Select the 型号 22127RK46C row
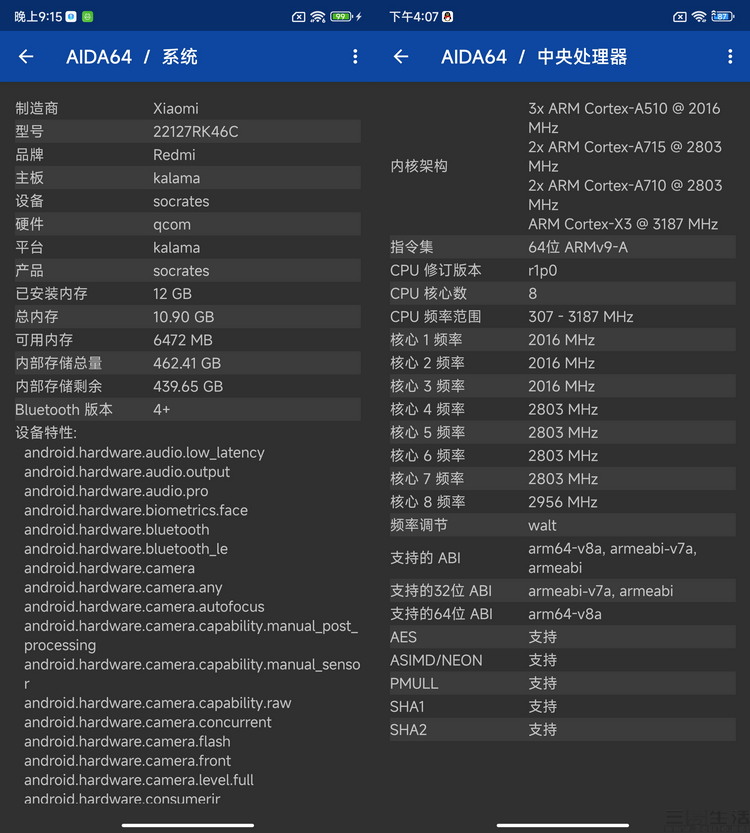 tap(188, 131)
